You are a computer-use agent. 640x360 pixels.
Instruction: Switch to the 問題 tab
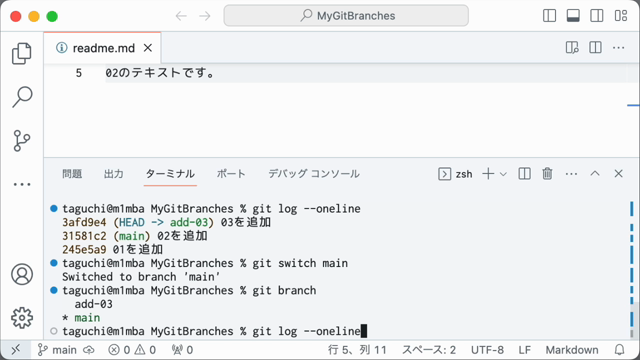point(72,174)
